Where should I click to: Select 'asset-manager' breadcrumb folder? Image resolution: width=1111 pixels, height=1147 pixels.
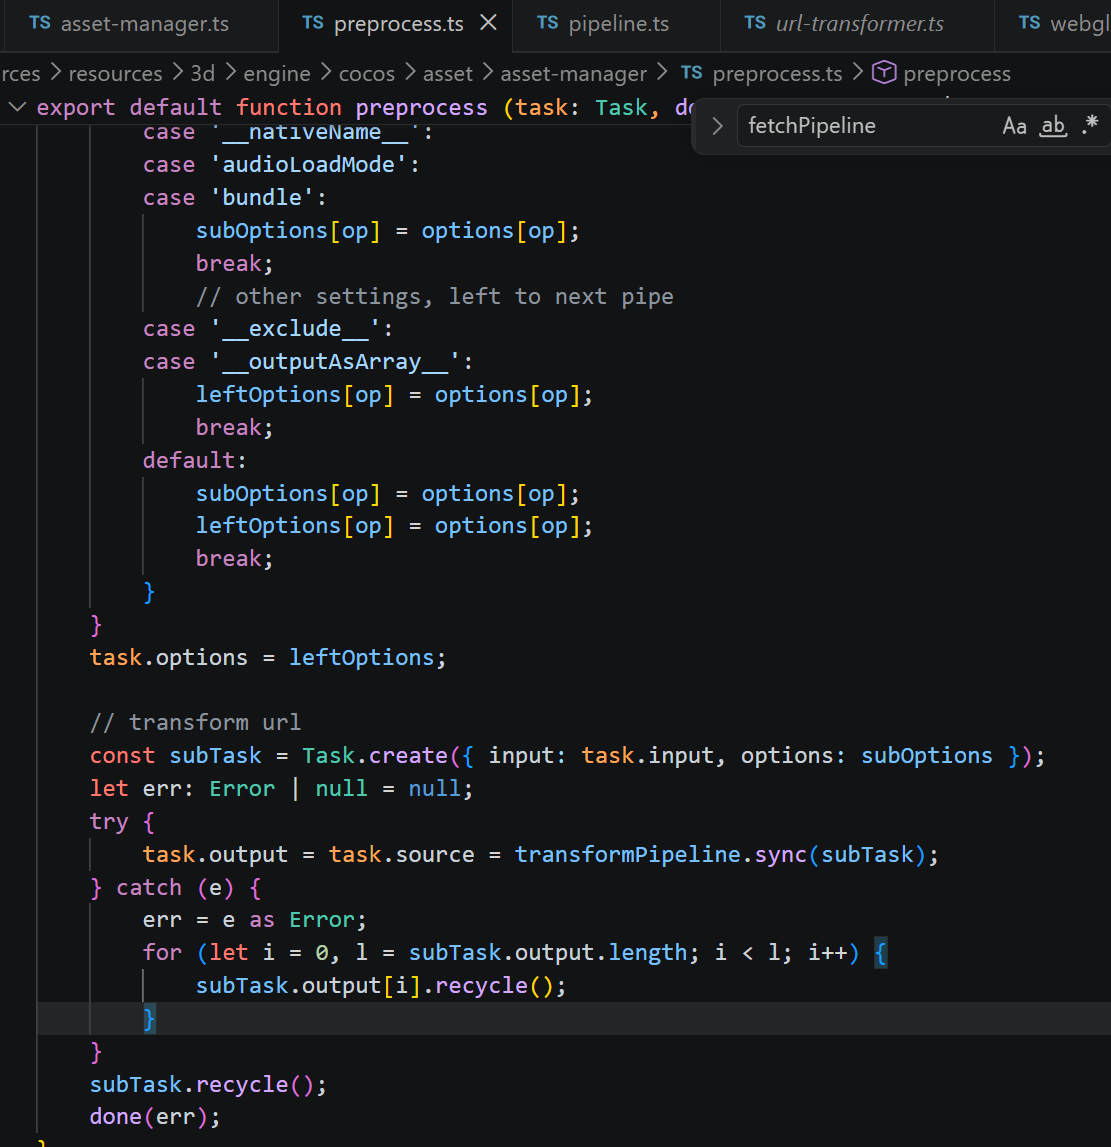[x=573, y=74]
